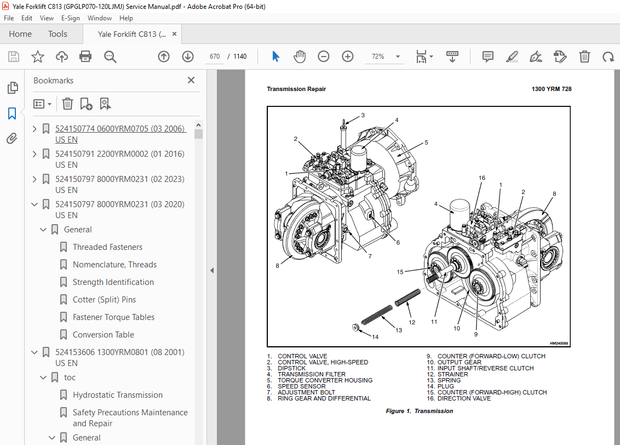Open the Fastener Torque Tables bookmark
The width and height of the screenshot is (620, 445).
[113, 317]
